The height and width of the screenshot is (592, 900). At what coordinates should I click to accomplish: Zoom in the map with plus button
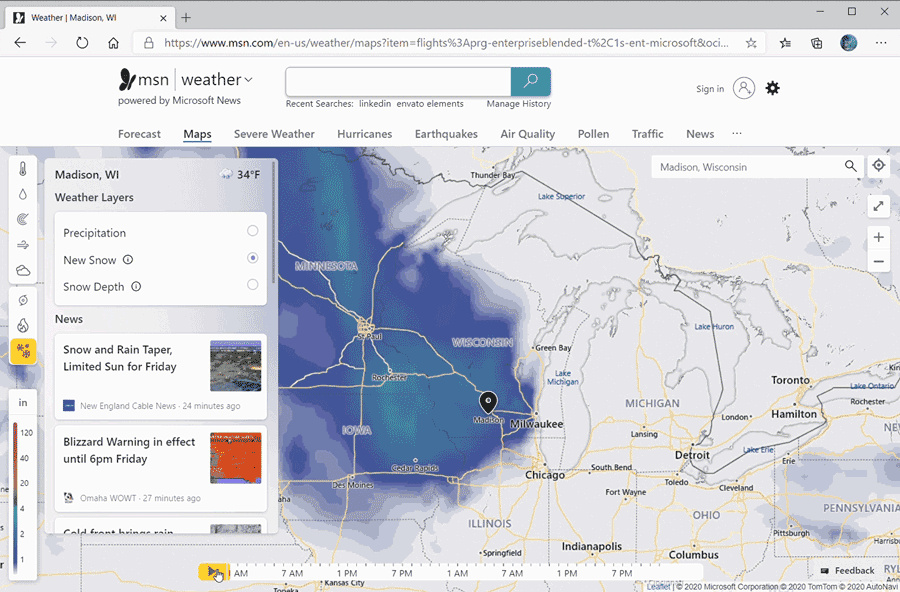[878, 237]
